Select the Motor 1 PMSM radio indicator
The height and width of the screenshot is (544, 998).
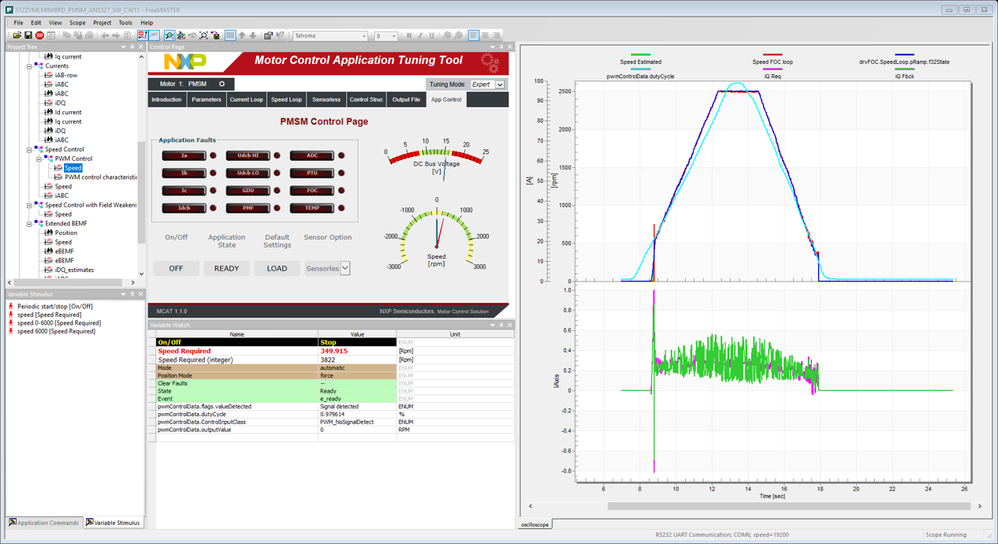pyautogui.click(x=221, y=83)
